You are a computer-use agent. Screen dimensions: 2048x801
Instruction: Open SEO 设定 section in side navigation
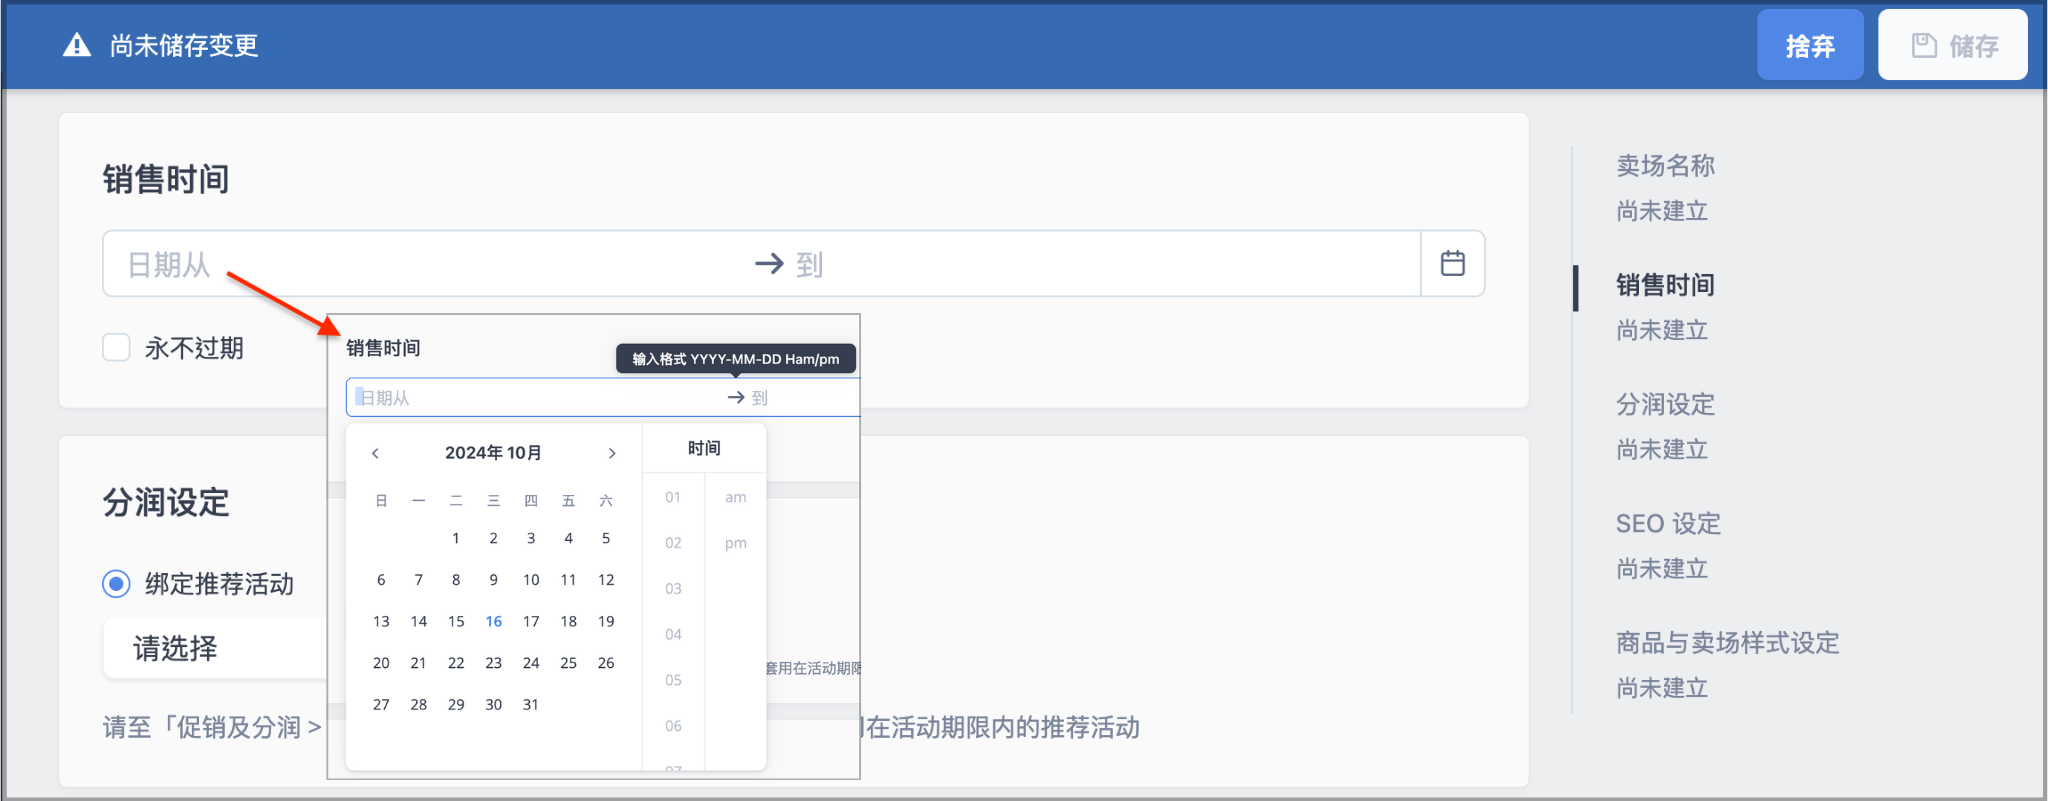click(1668, 523)
